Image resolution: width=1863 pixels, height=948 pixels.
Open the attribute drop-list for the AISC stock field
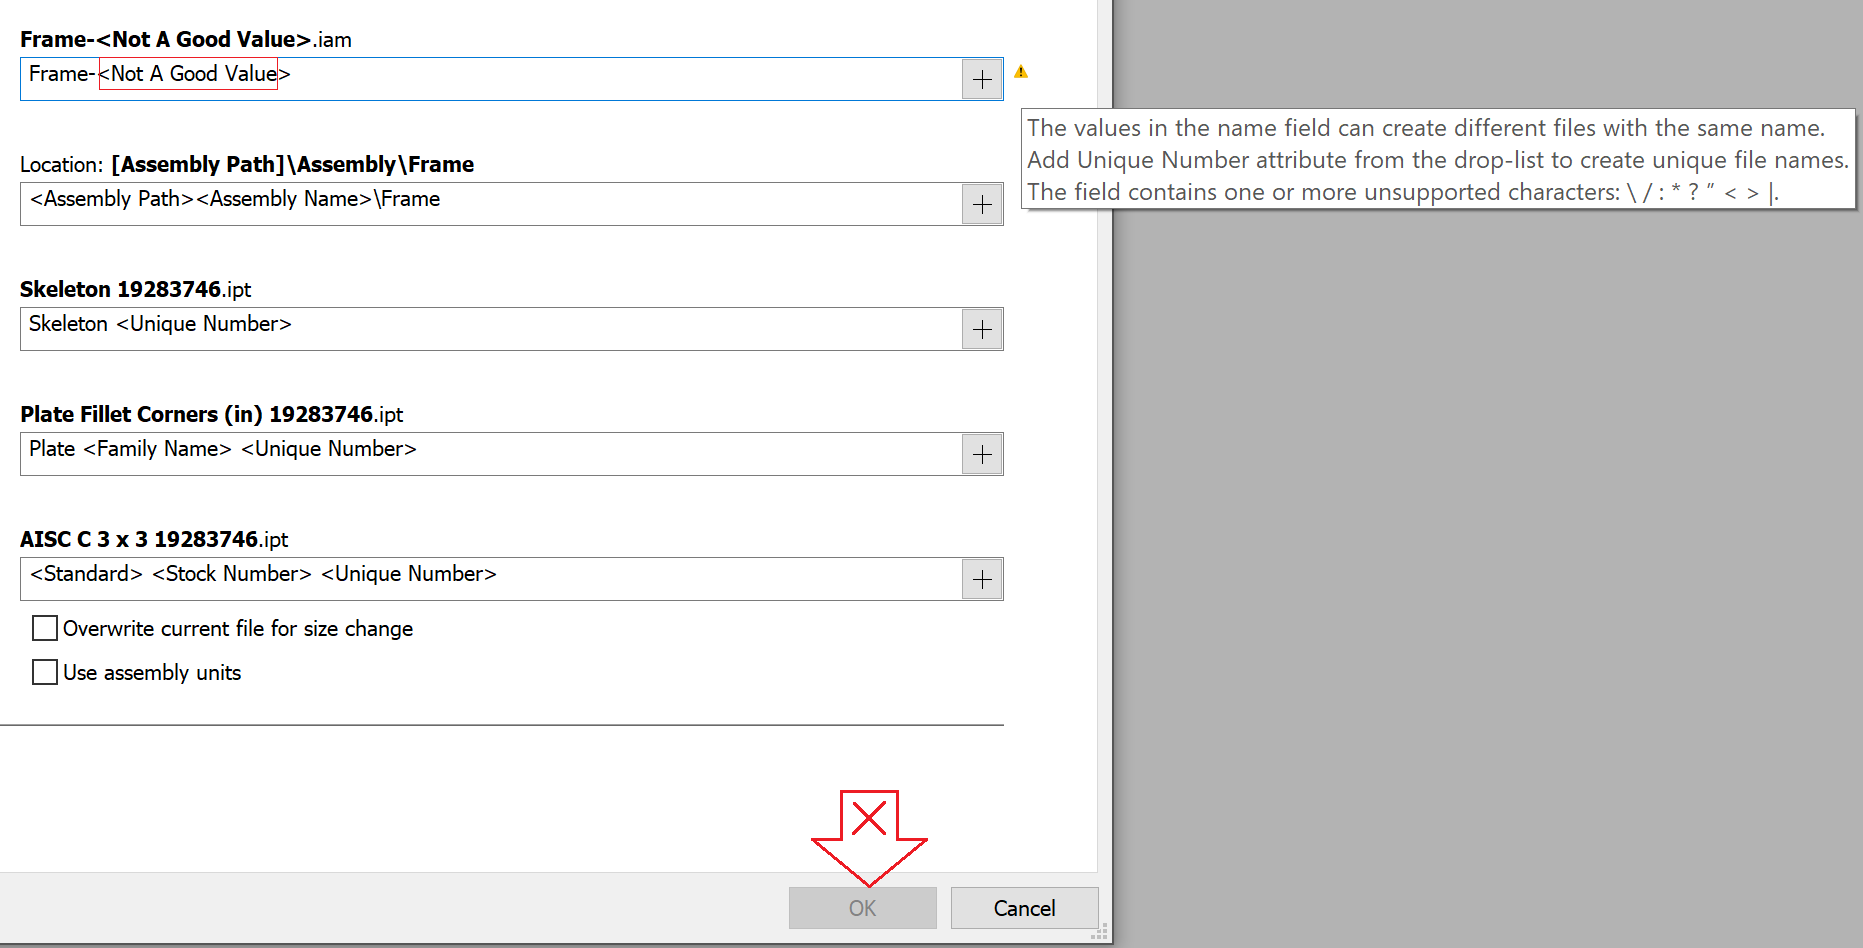point(982,579)
